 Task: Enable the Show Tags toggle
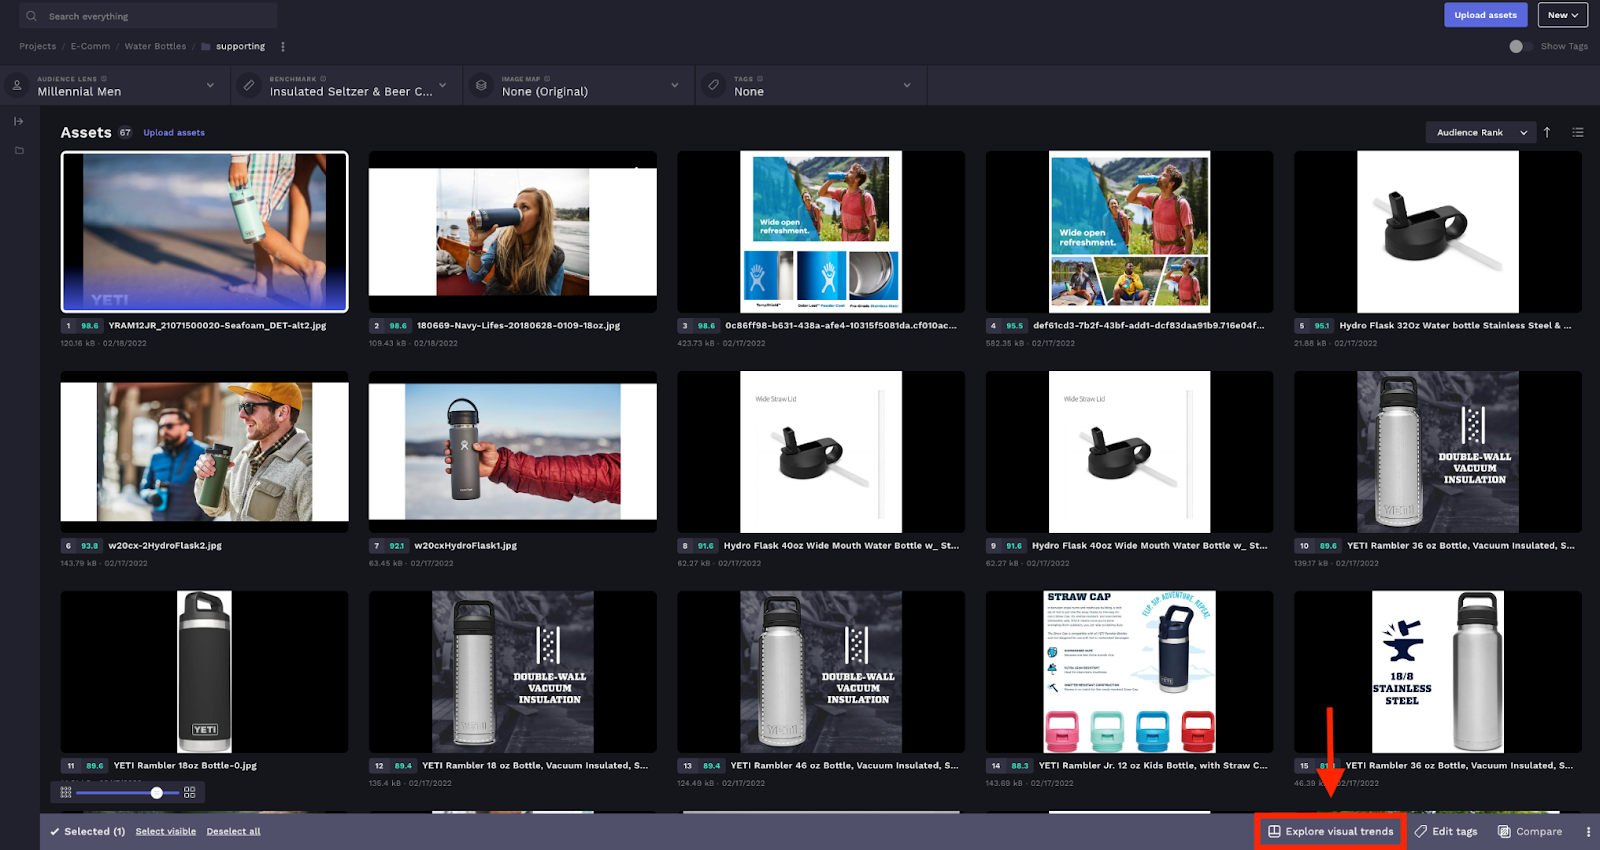pos(1520,46)
